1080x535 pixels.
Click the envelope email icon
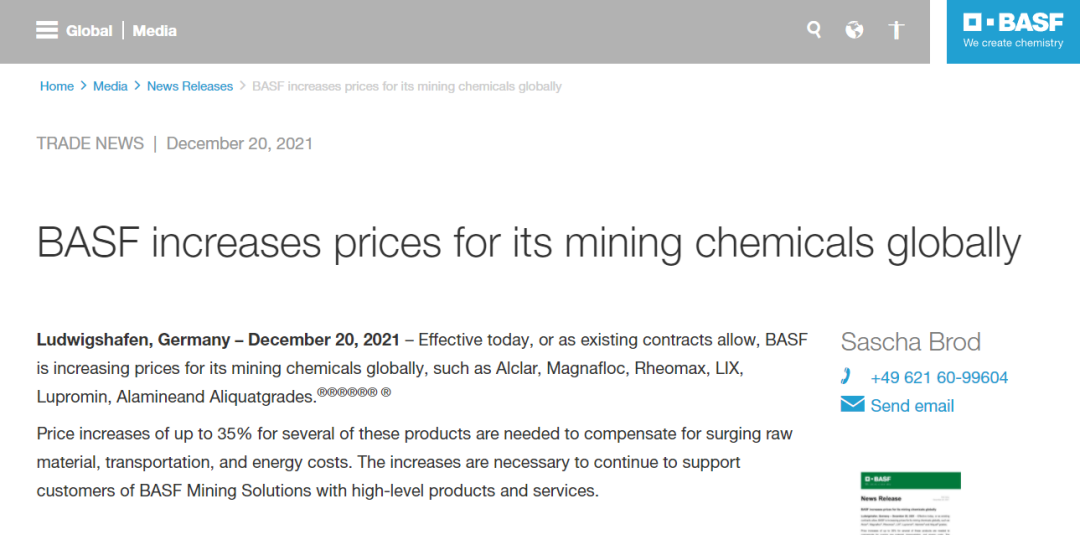click(x=852, y=405)
